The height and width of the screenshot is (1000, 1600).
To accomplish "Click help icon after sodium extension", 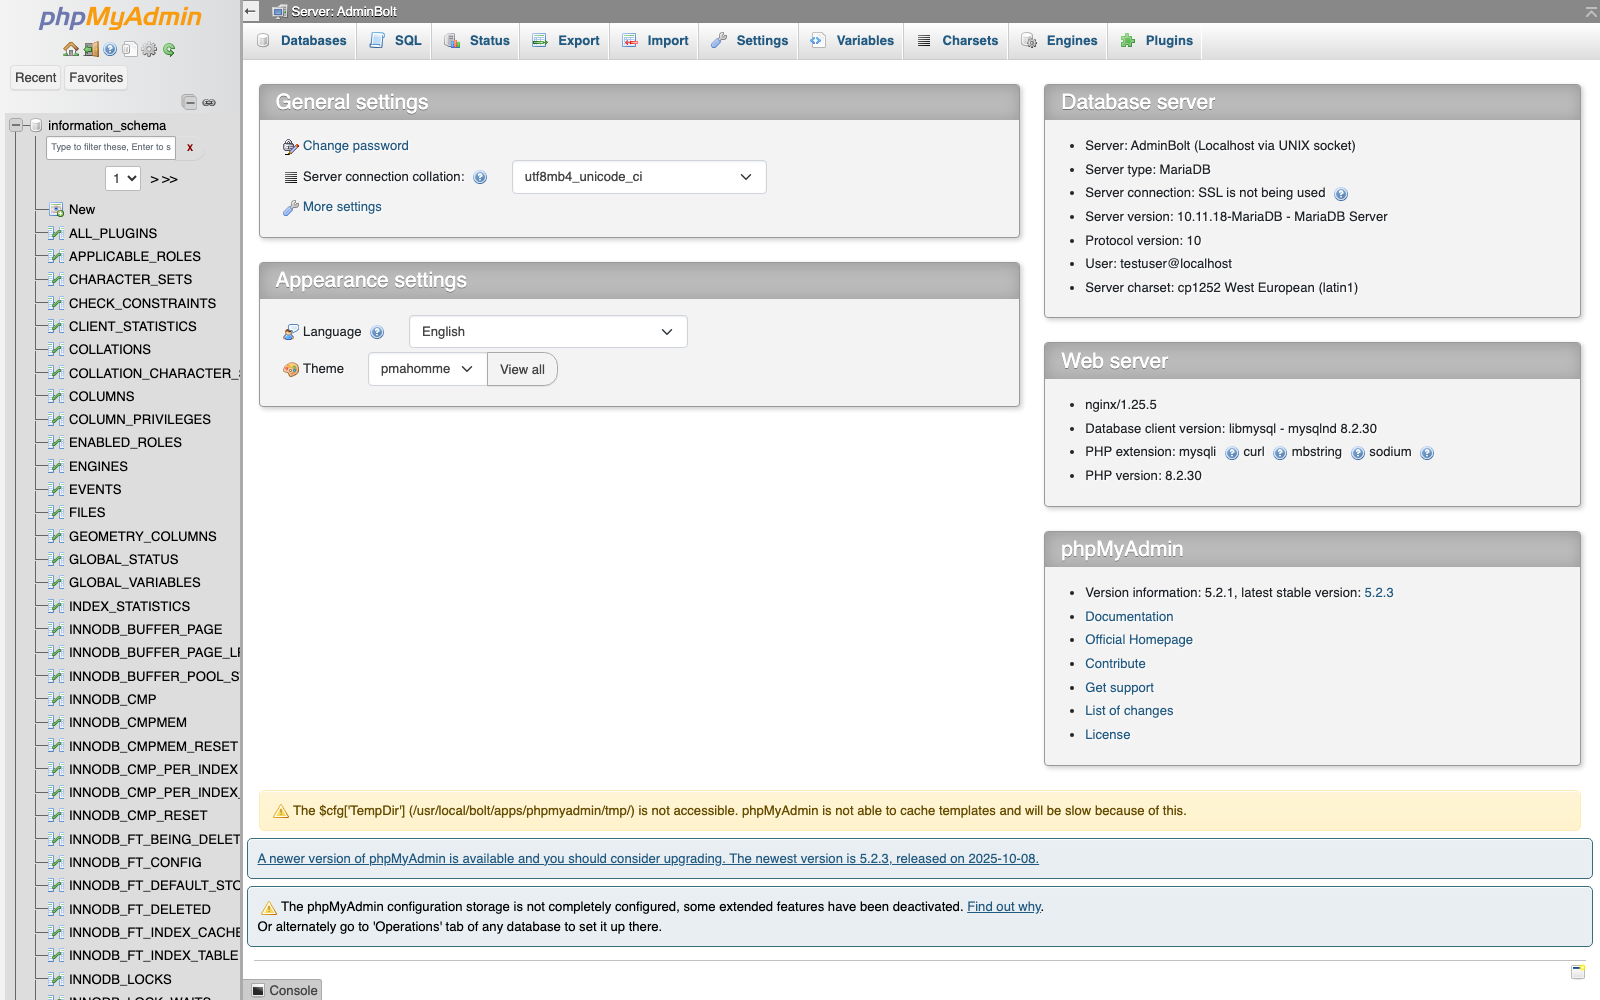I will (1427, 453).
